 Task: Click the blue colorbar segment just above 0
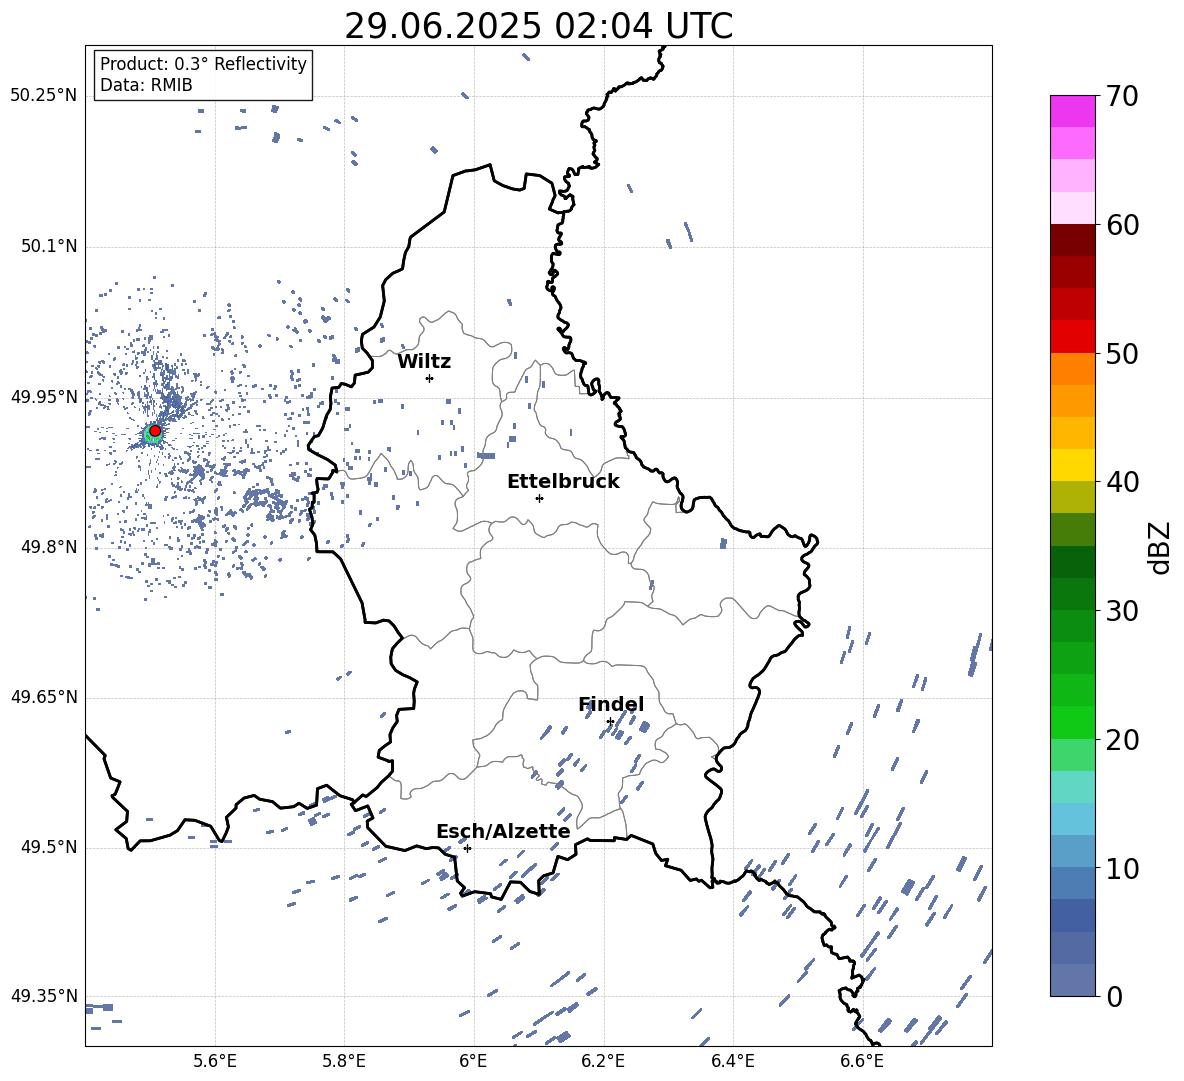point(1072,980)
